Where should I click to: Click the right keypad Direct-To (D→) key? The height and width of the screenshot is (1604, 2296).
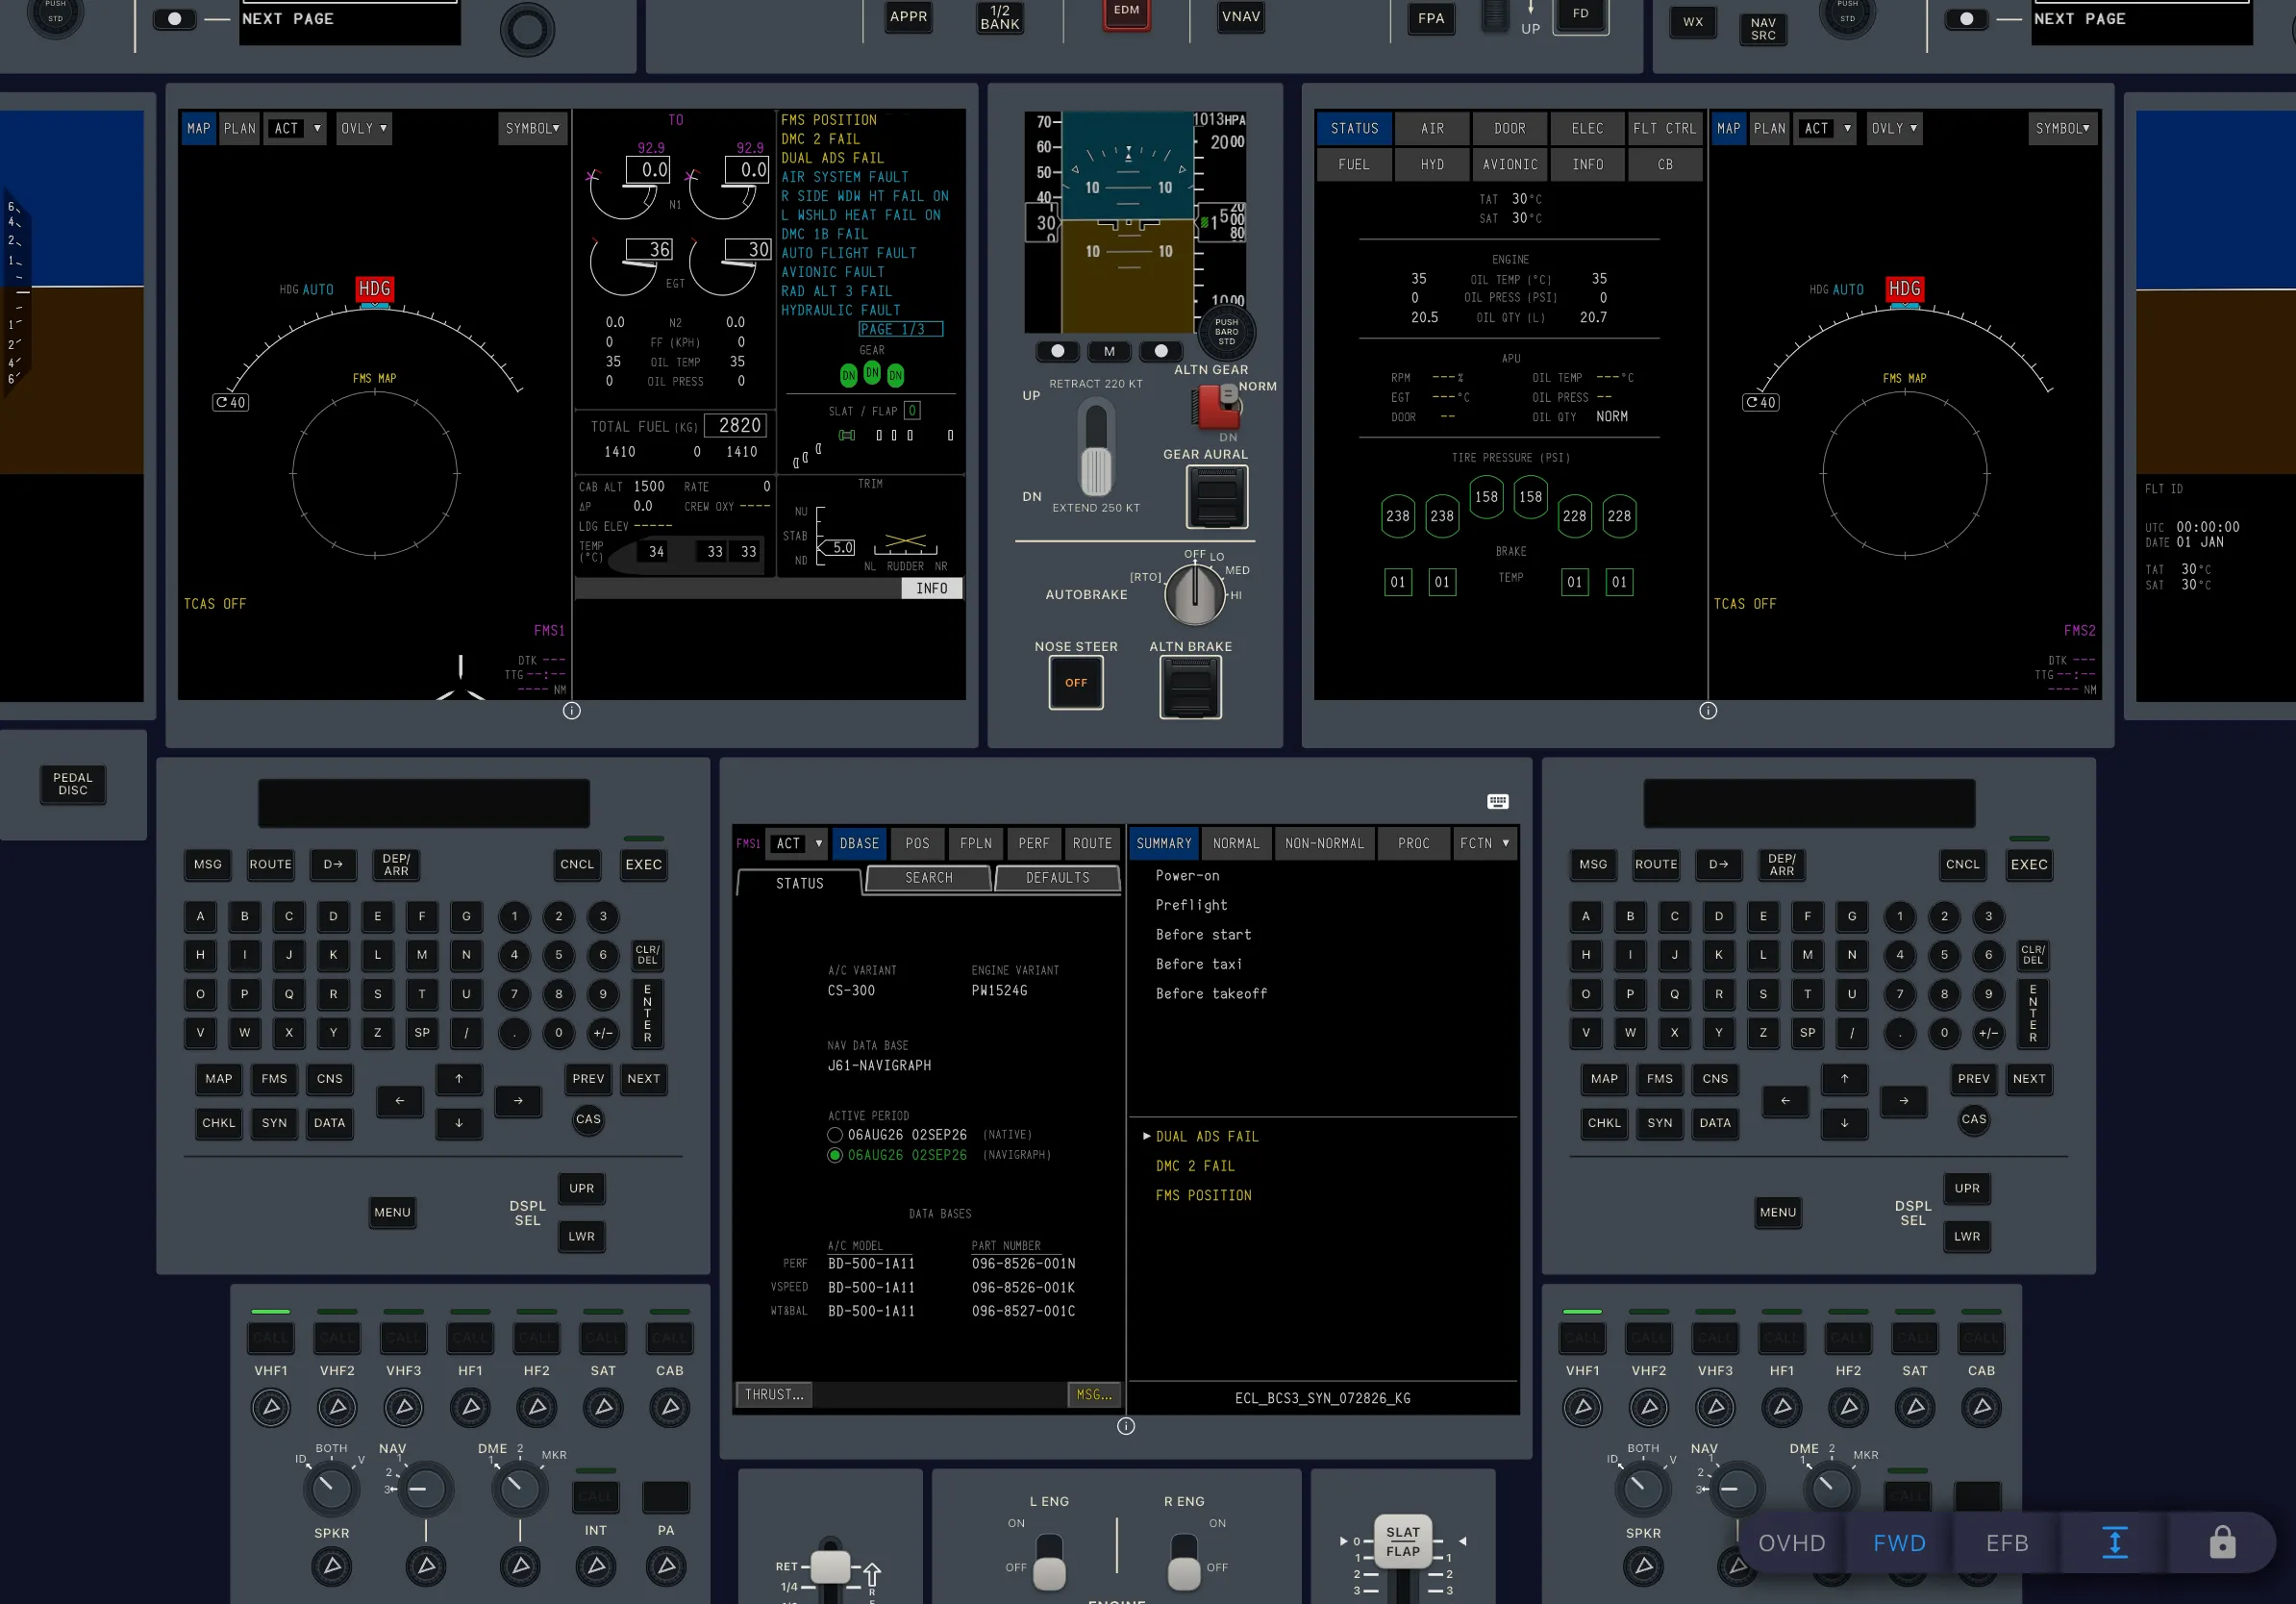click(x=1718, y=865)
